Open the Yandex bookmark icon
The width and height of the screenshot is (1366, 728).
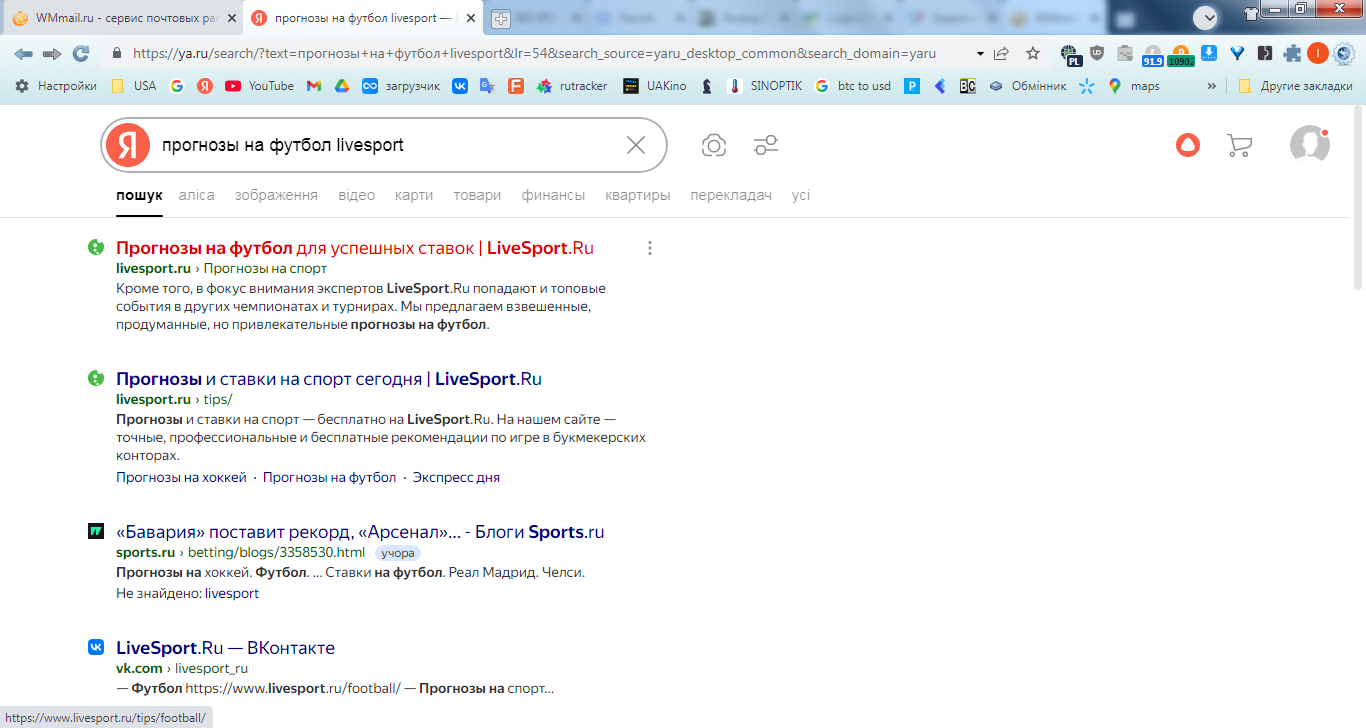click(x=205, y=86)
